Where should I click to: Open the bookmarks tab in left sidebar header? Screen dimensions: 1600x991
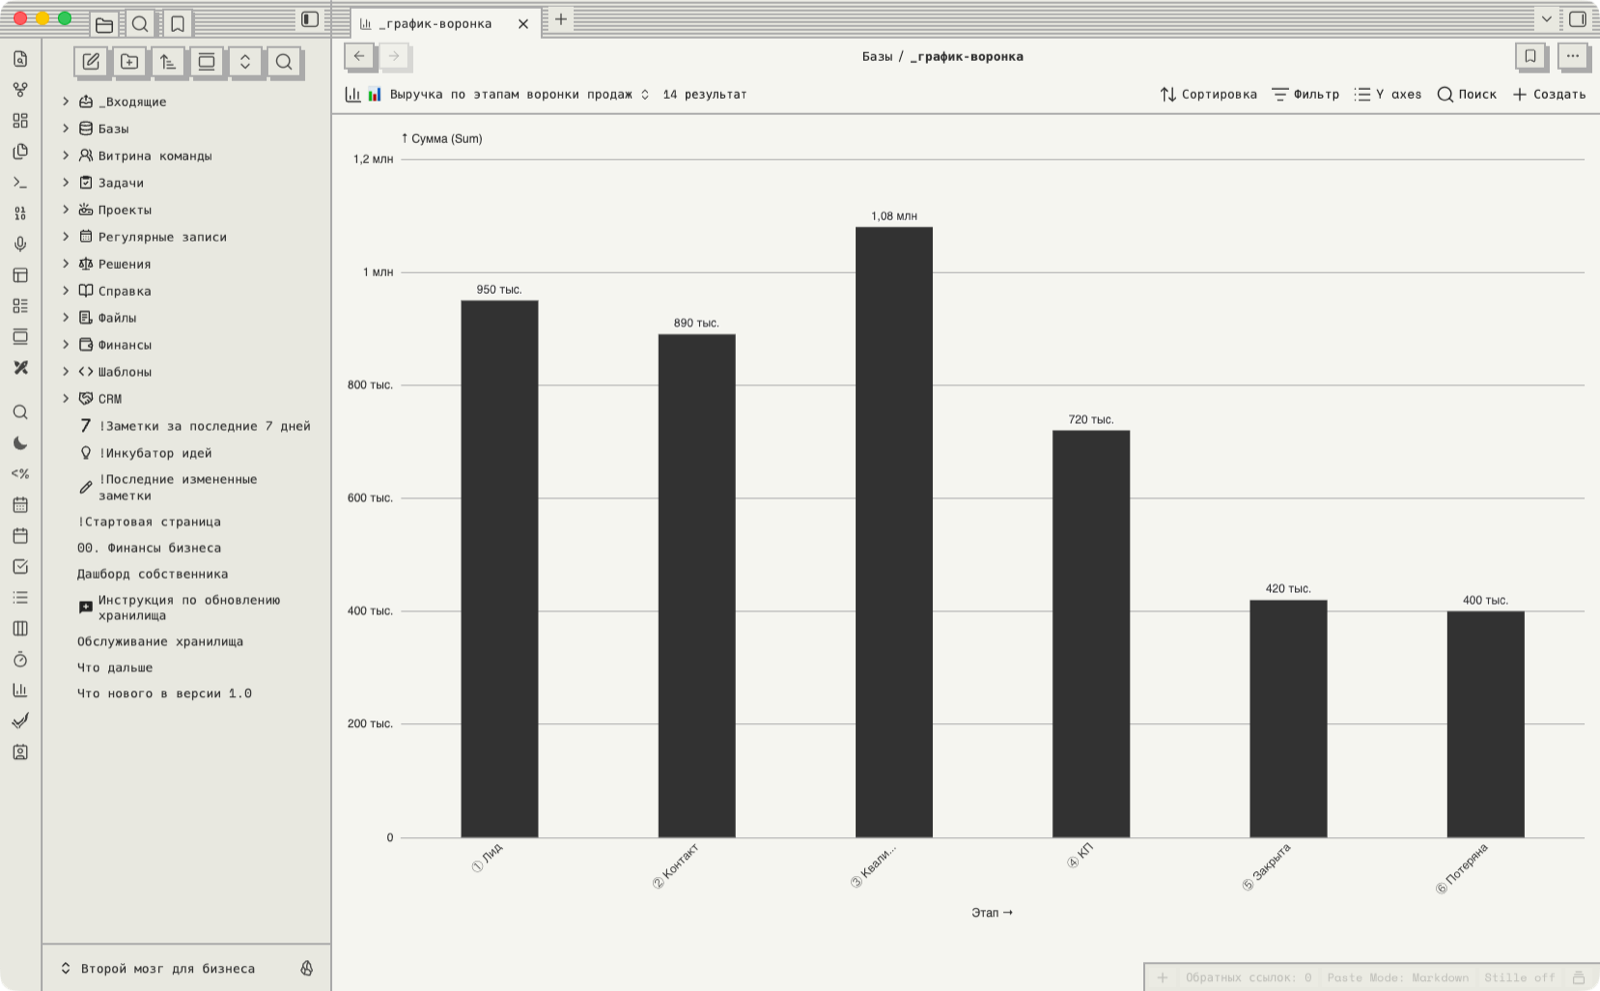(177, 23)
